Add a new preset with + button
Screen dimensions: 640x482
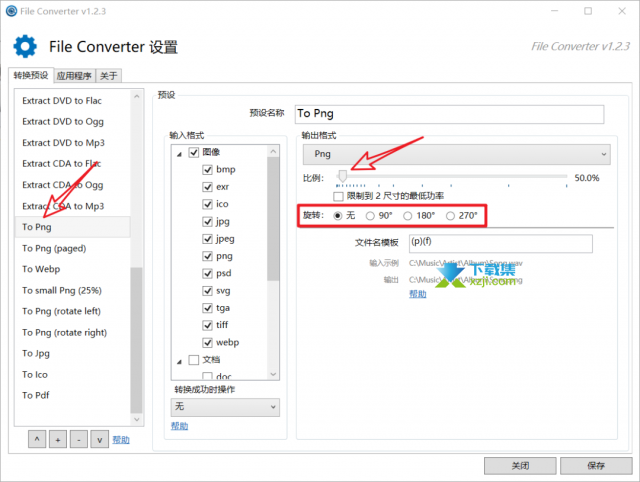pyautogui.click(x=58, y=440)
